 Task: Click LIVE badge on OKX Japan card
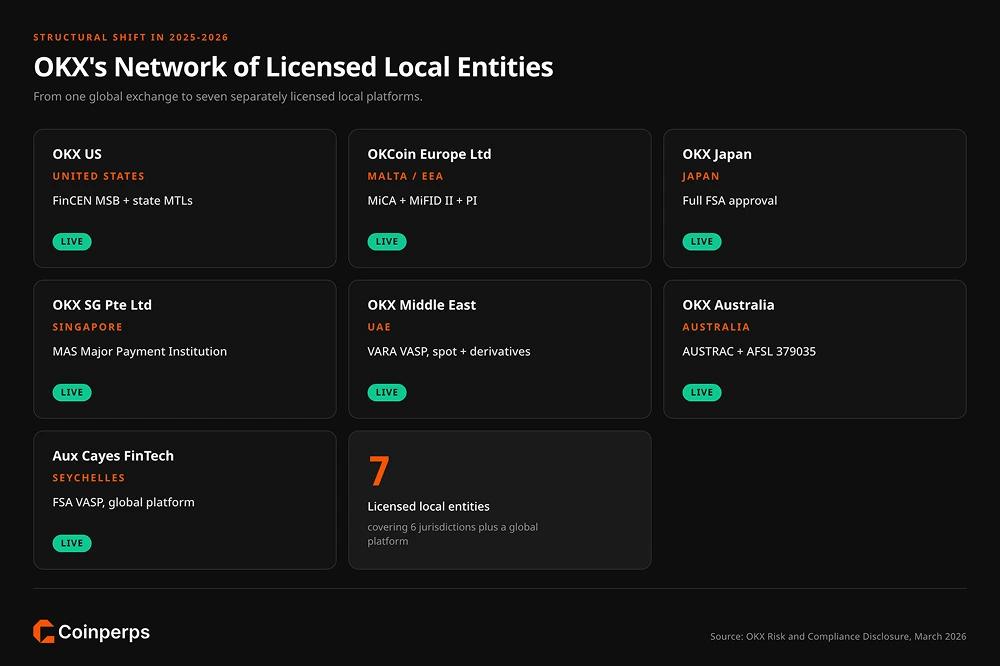(702, 242)
